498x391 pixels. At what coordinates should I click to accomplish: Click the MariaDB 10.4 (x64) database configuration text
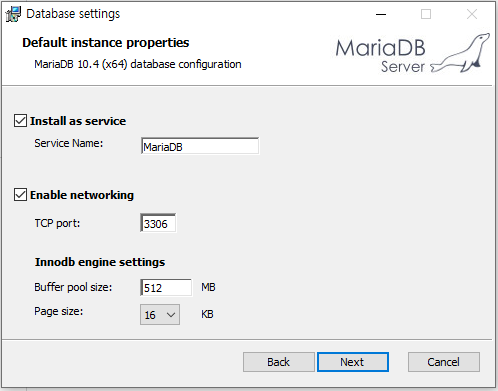tap(138, 64)
